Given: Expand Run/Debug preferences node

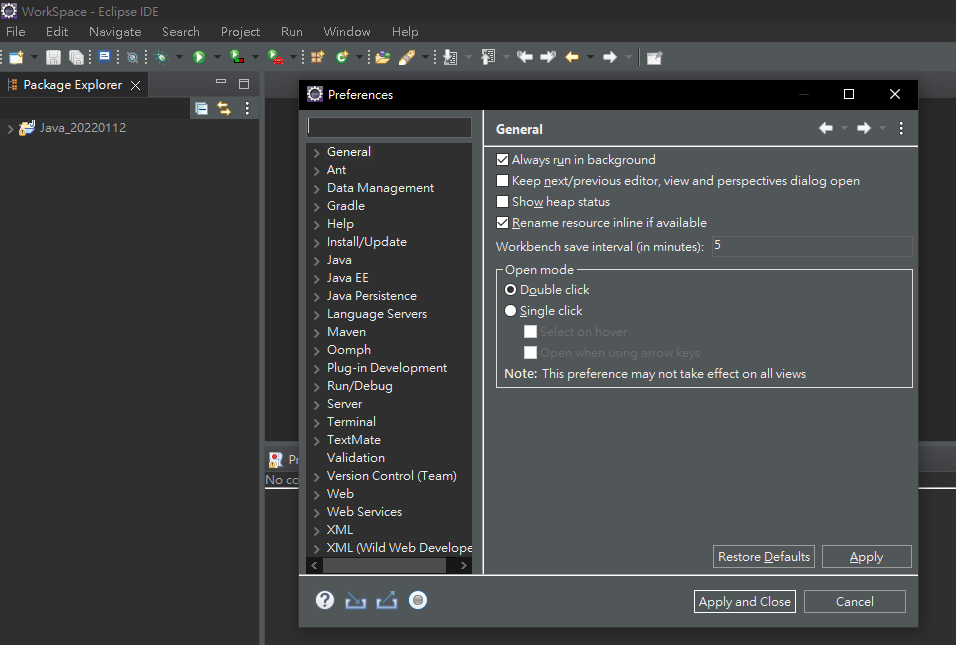Looking at the screenshot, I should pos(316,387).
